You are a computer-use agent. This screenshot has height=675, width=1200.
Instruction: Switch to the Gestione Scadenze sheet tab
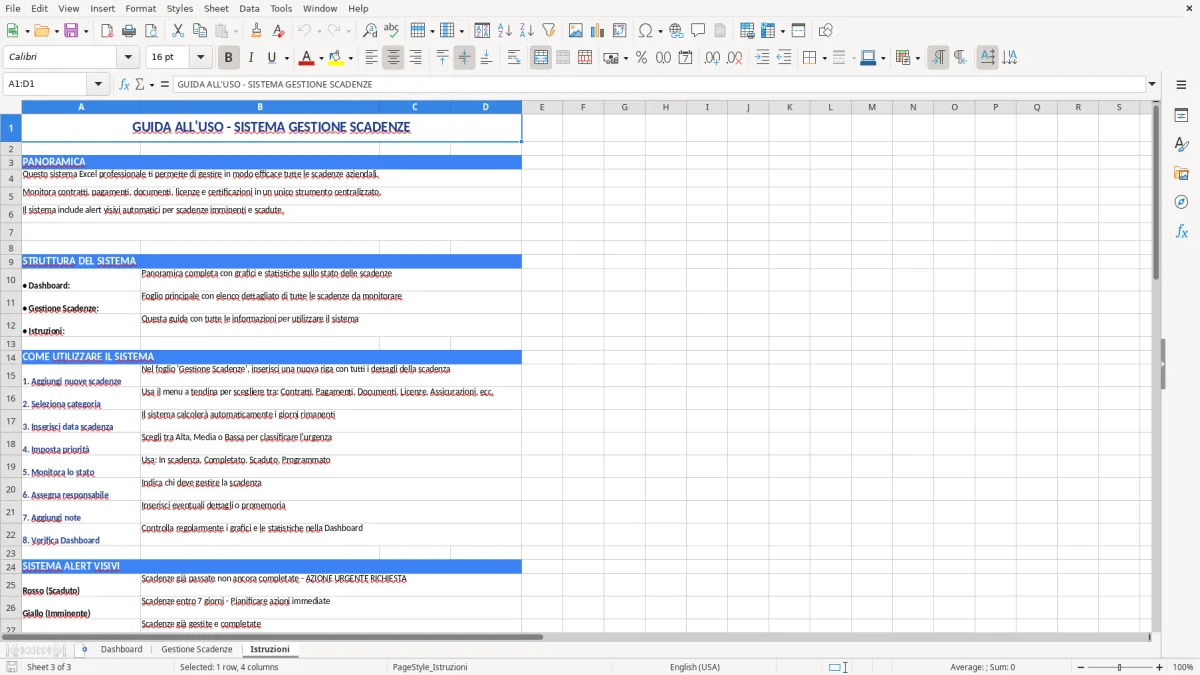tap(197, 649)
